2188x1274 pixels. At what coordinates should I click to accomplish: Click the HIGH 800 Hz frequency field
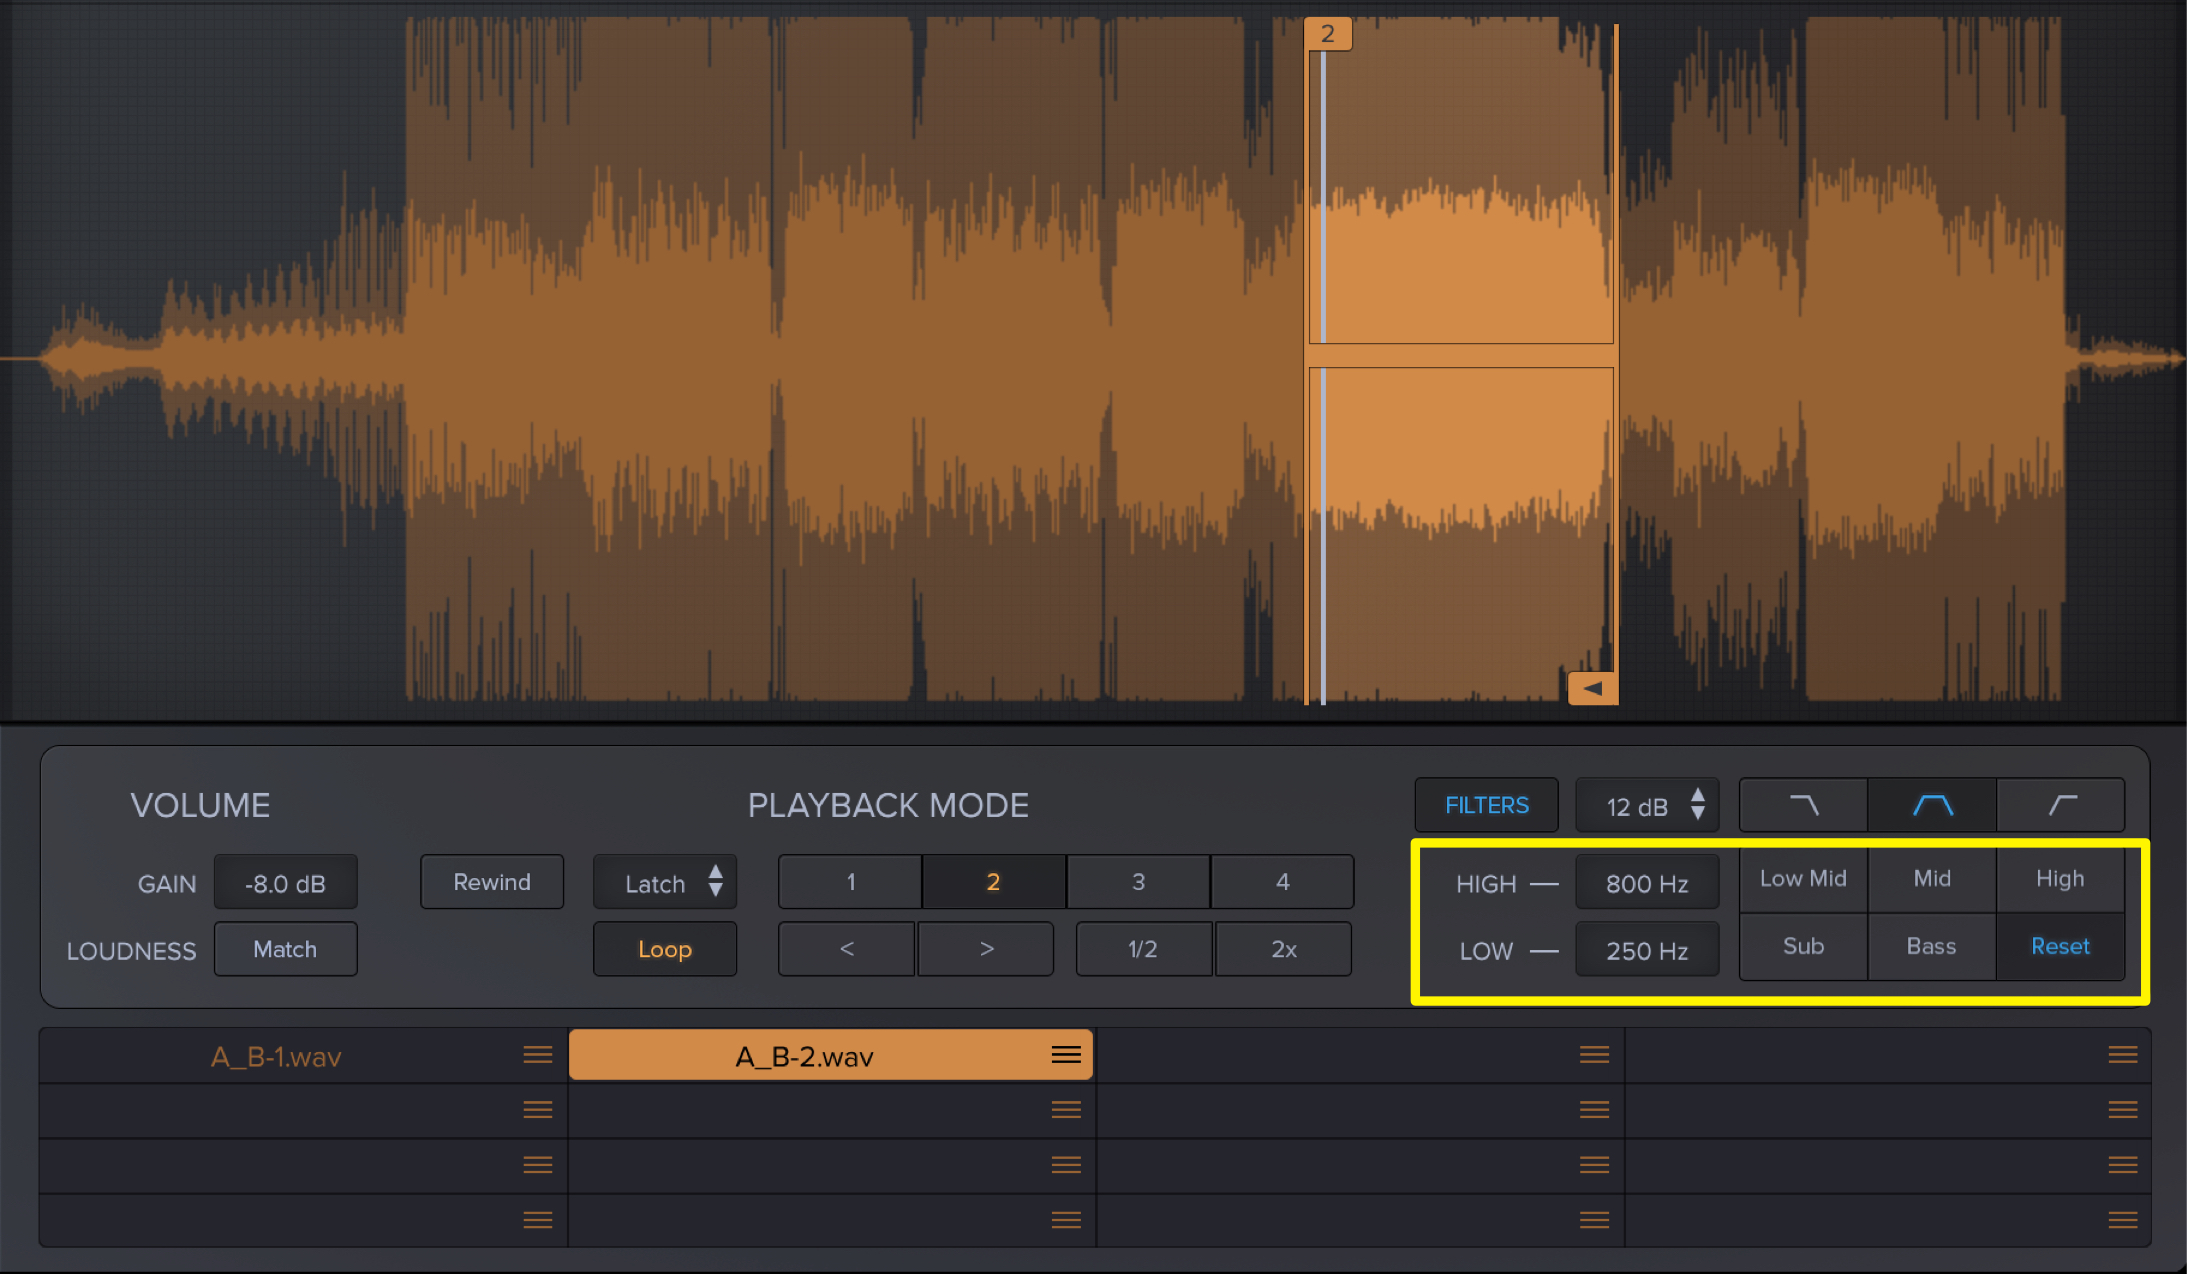[x=1648, y=884]
